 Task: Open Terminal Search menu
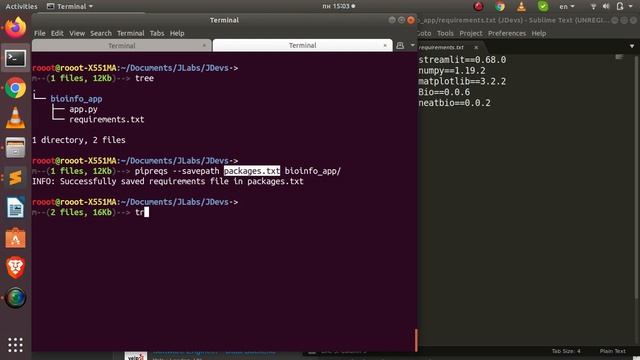point(101,33)
